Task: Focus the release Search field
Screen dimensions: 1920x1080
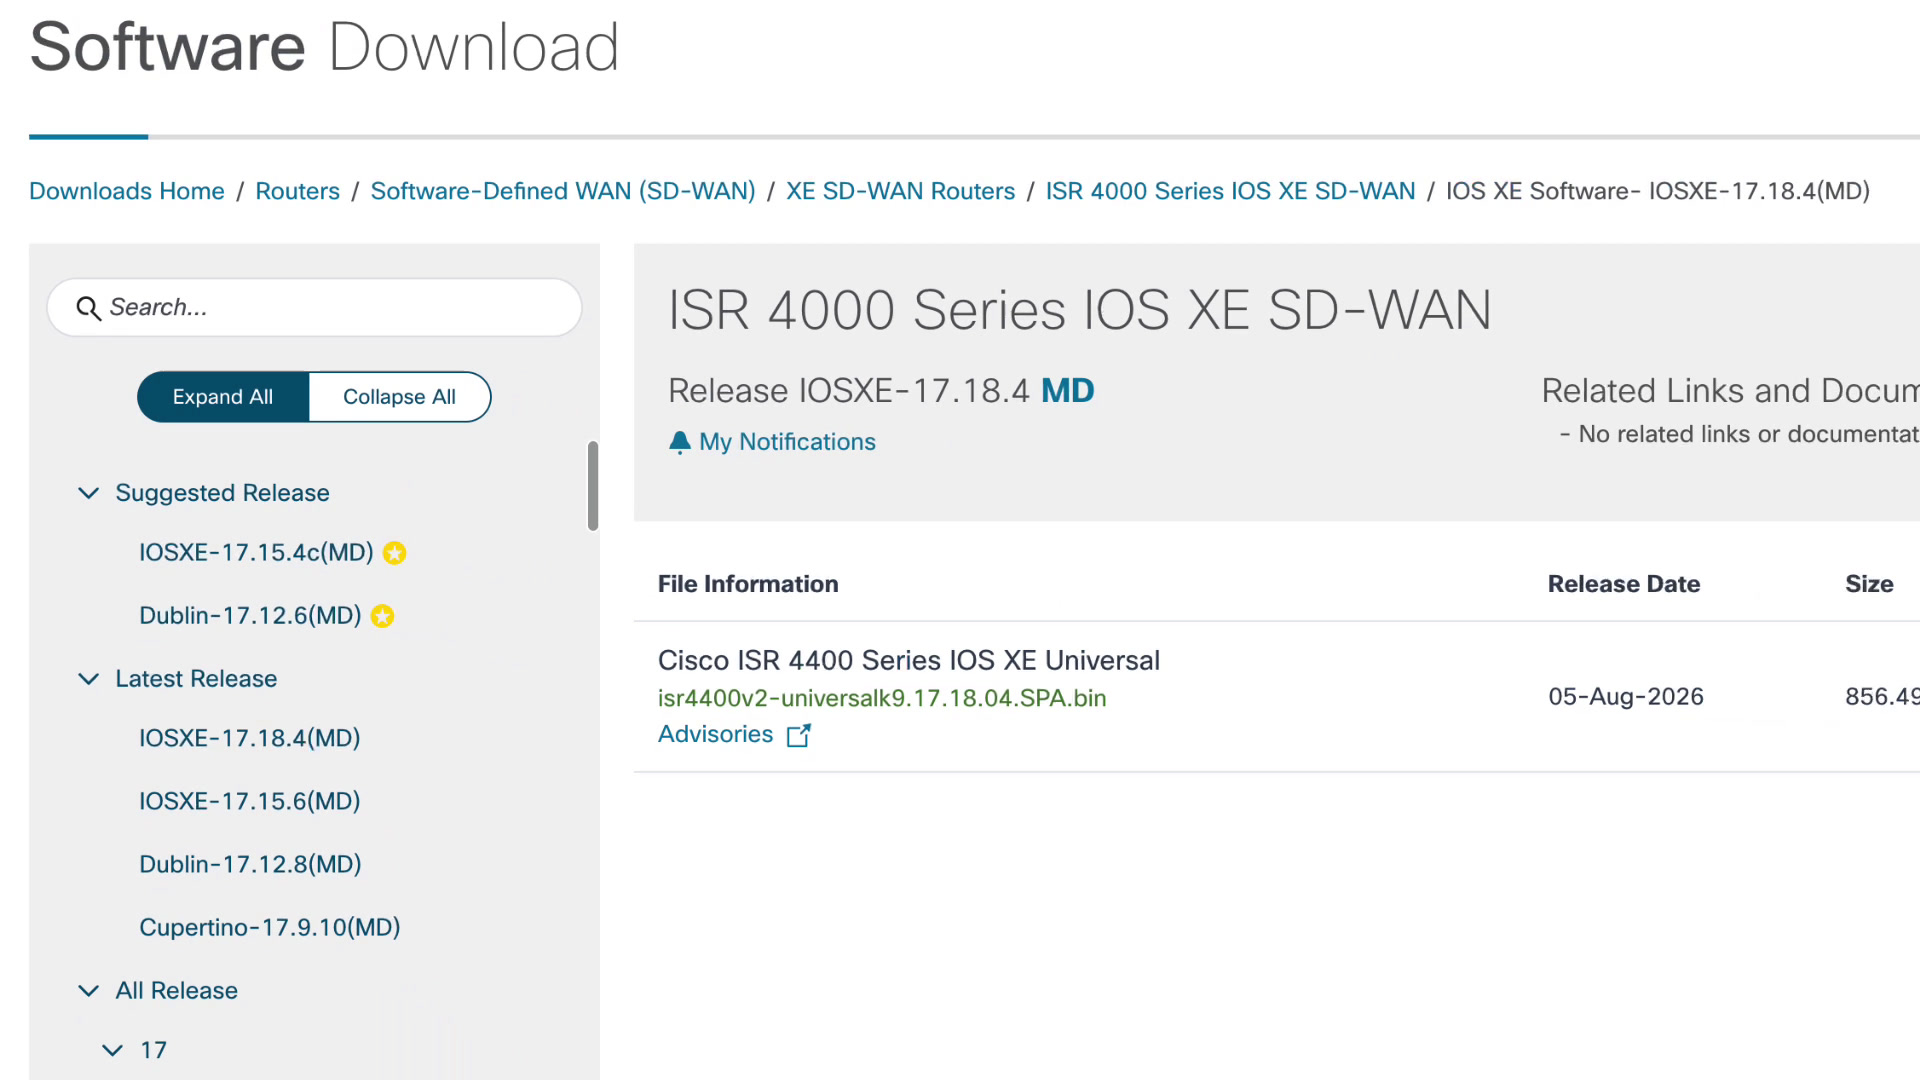Action: pyautogui.click(x=314, y=307)
